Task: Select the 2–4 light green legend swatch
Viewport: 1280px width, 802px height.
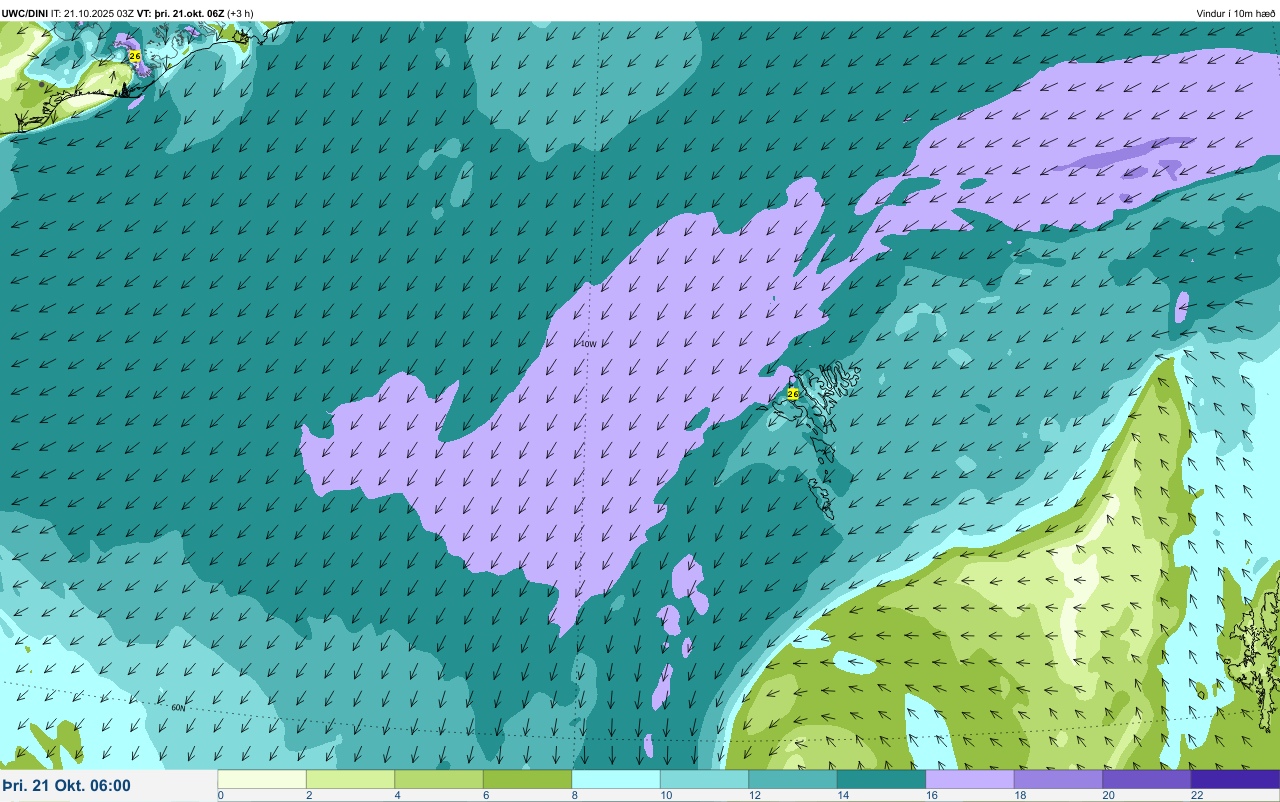Action: (x=350, y=779)
